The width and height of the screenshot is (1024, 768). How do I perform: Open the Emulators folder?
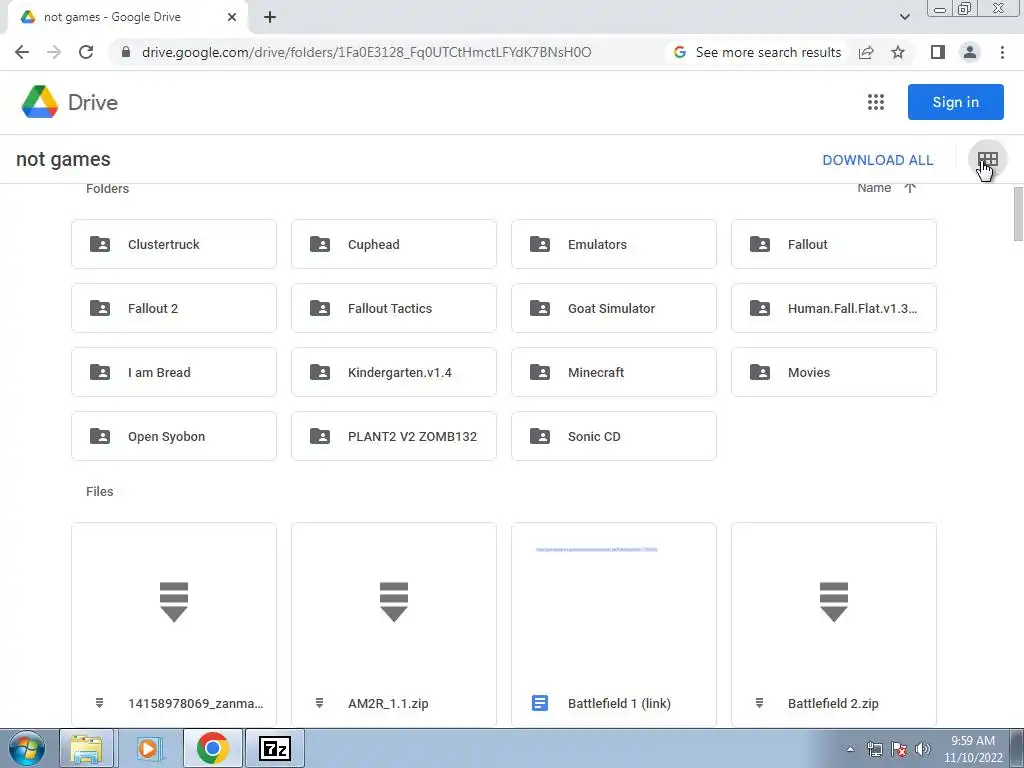614,244
